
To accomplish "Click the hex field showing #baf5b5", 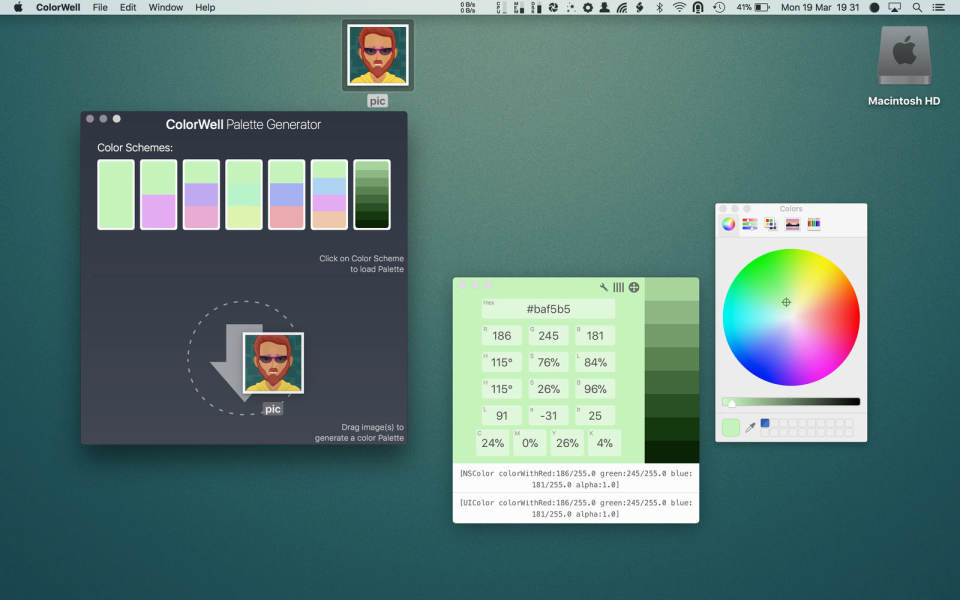I will (x=548, y=309).
